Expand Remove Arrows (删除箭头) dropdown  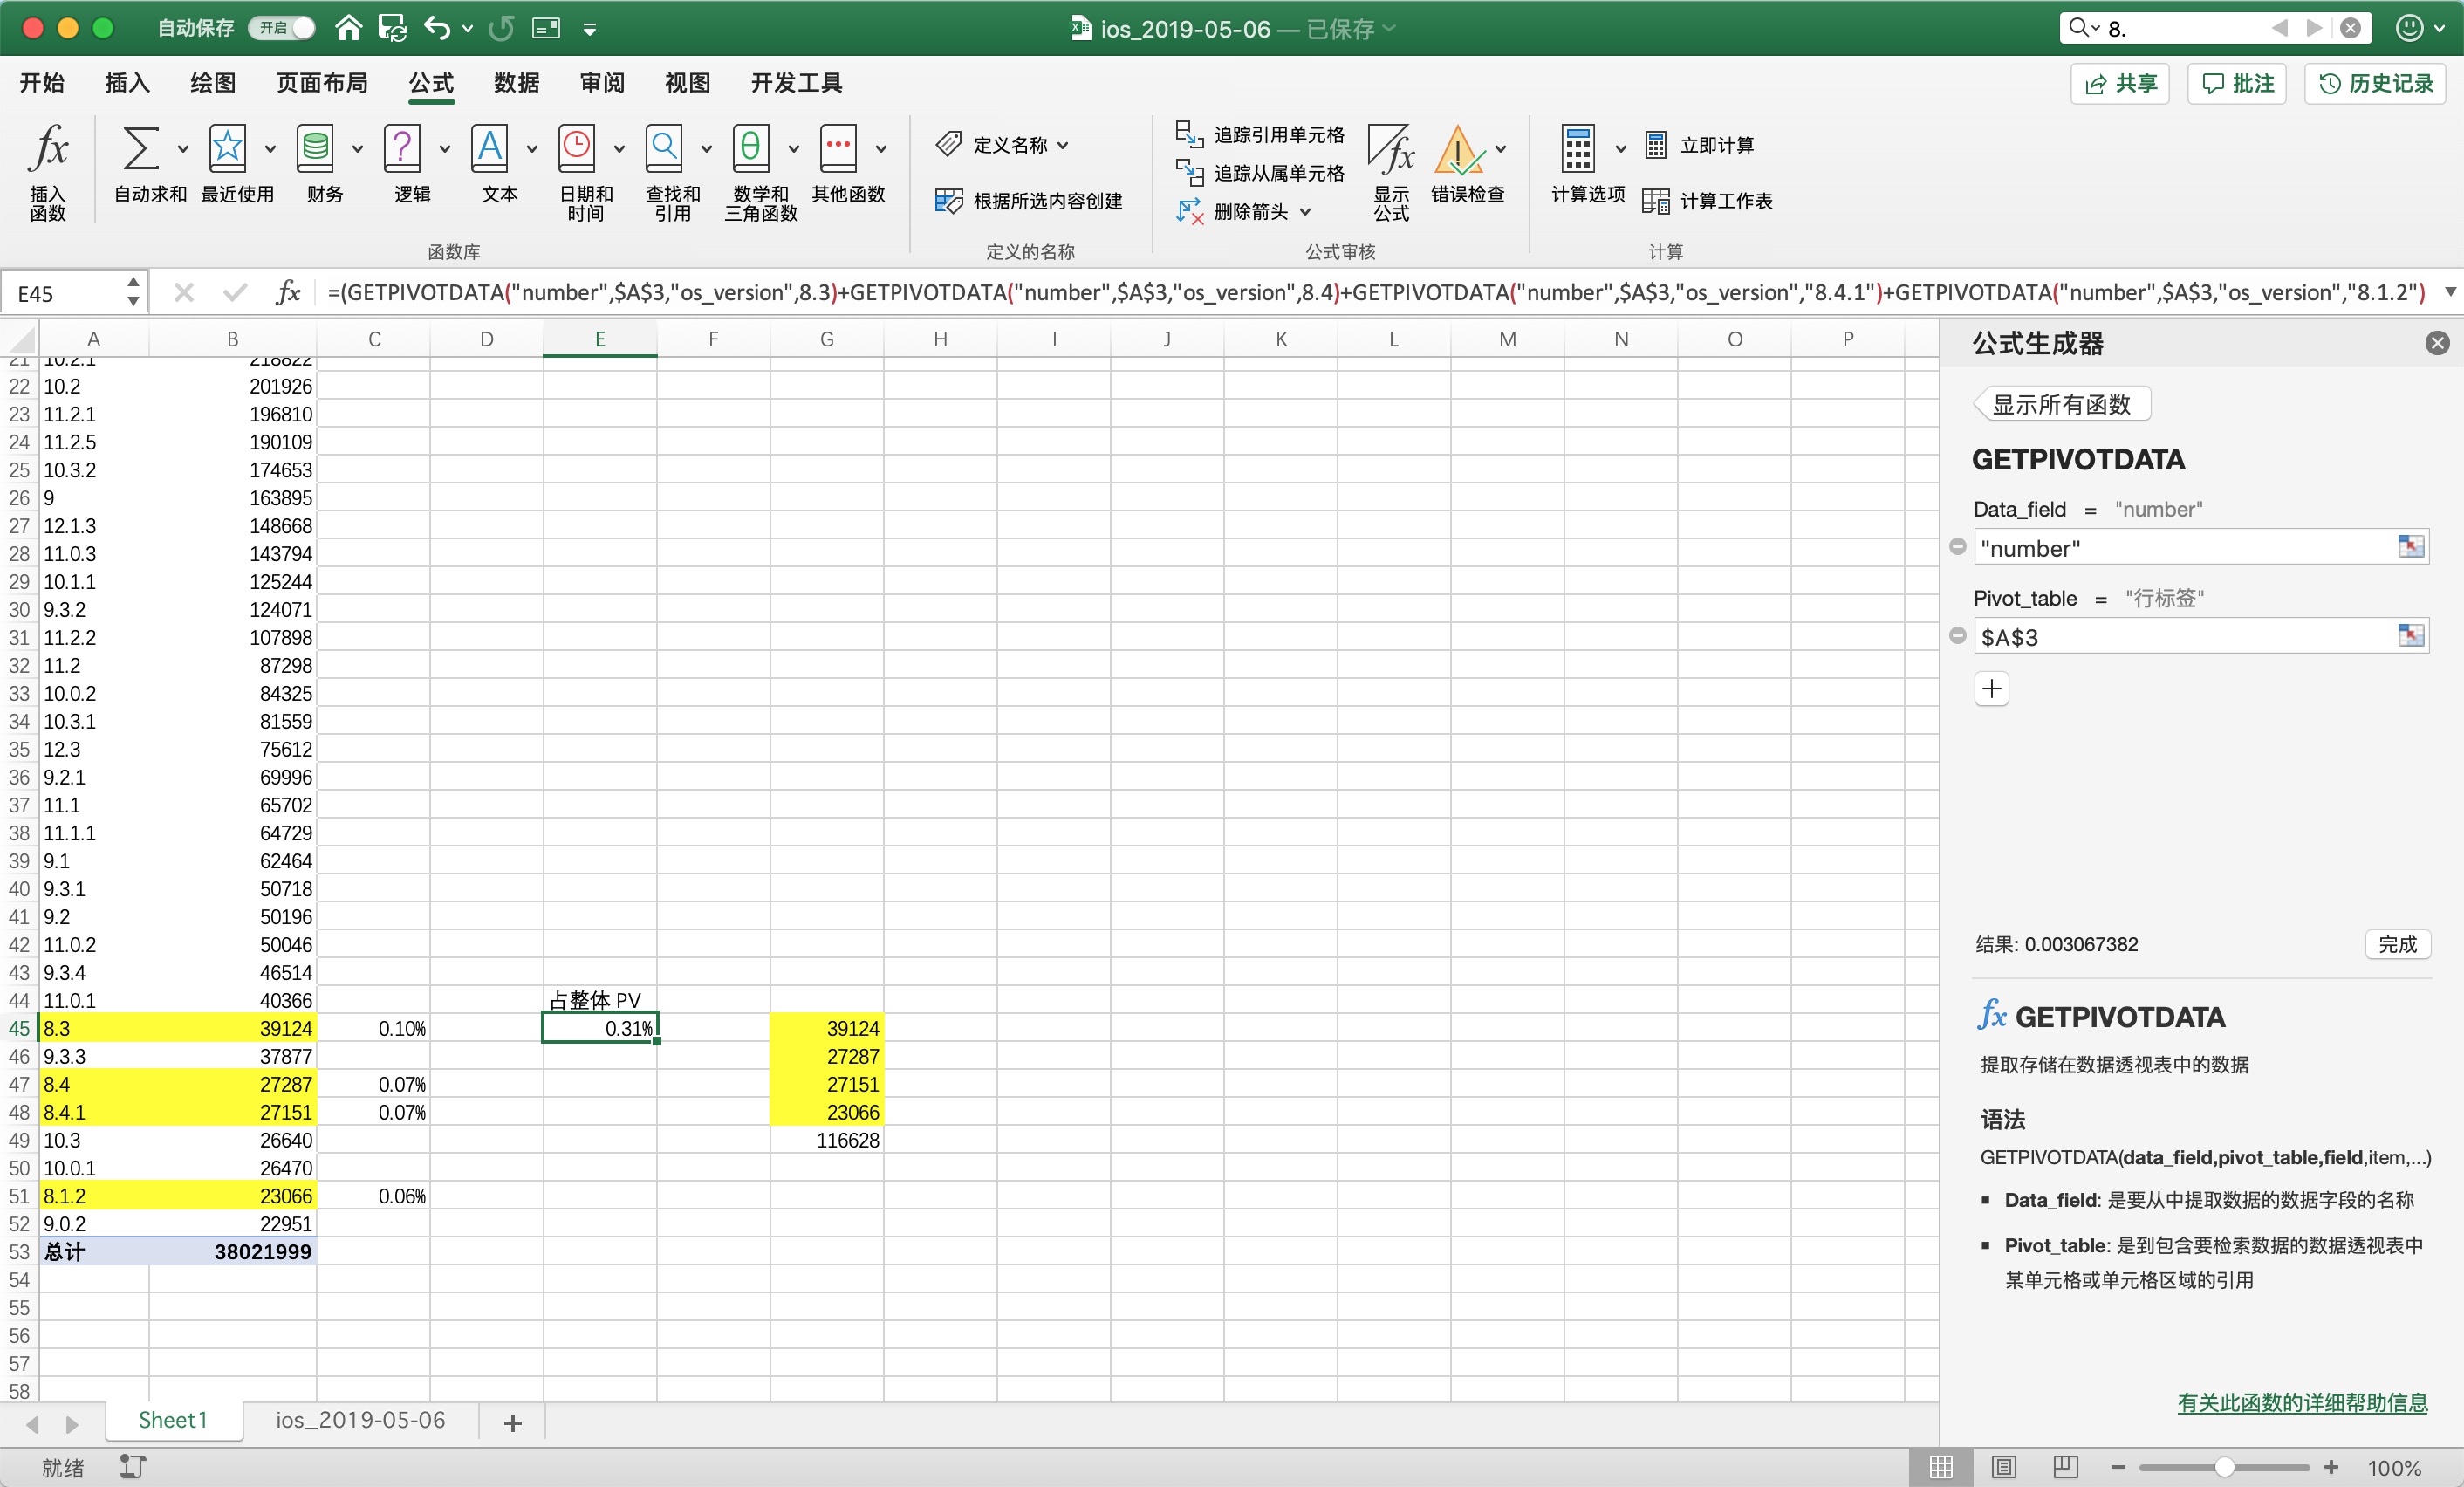tap(1304, 212)
